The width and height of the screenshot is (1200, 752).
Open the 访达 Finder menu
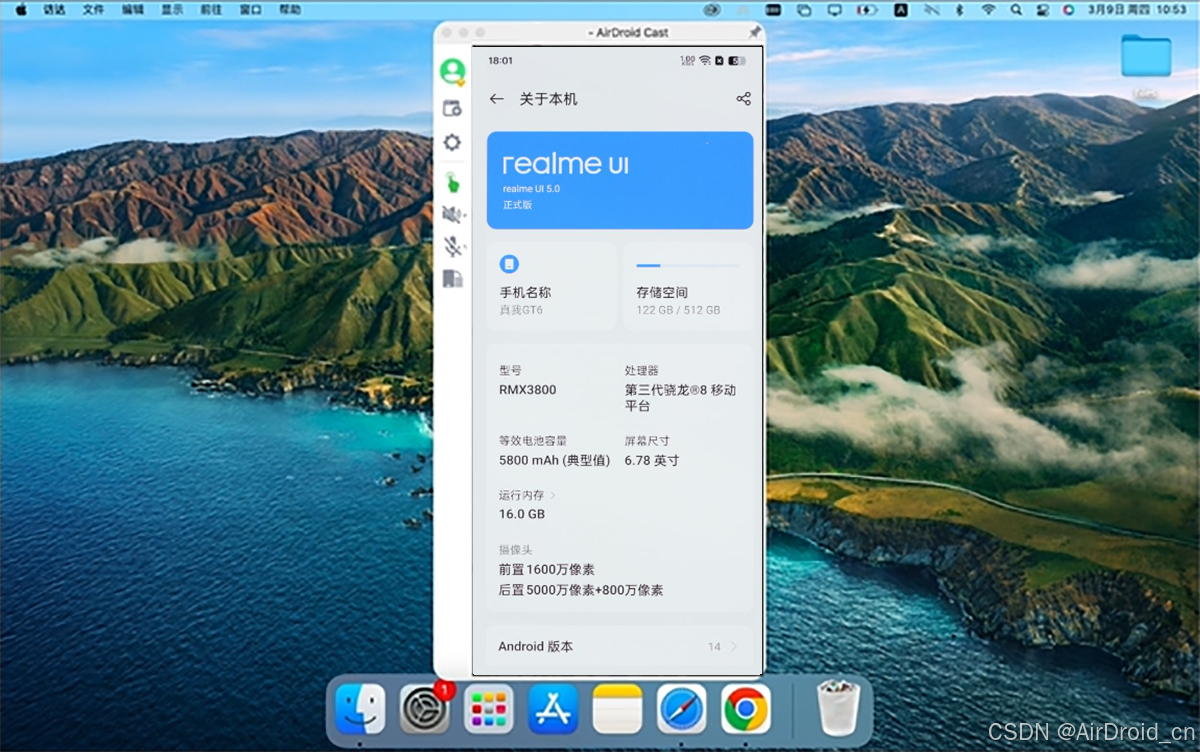click(54, 9)
